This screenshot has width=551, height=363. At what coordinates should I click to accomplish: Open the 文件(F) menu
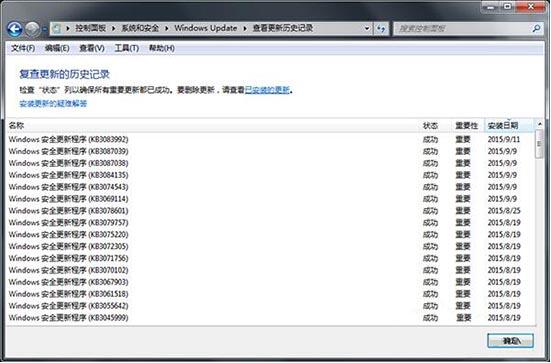(x=23, y=48)
